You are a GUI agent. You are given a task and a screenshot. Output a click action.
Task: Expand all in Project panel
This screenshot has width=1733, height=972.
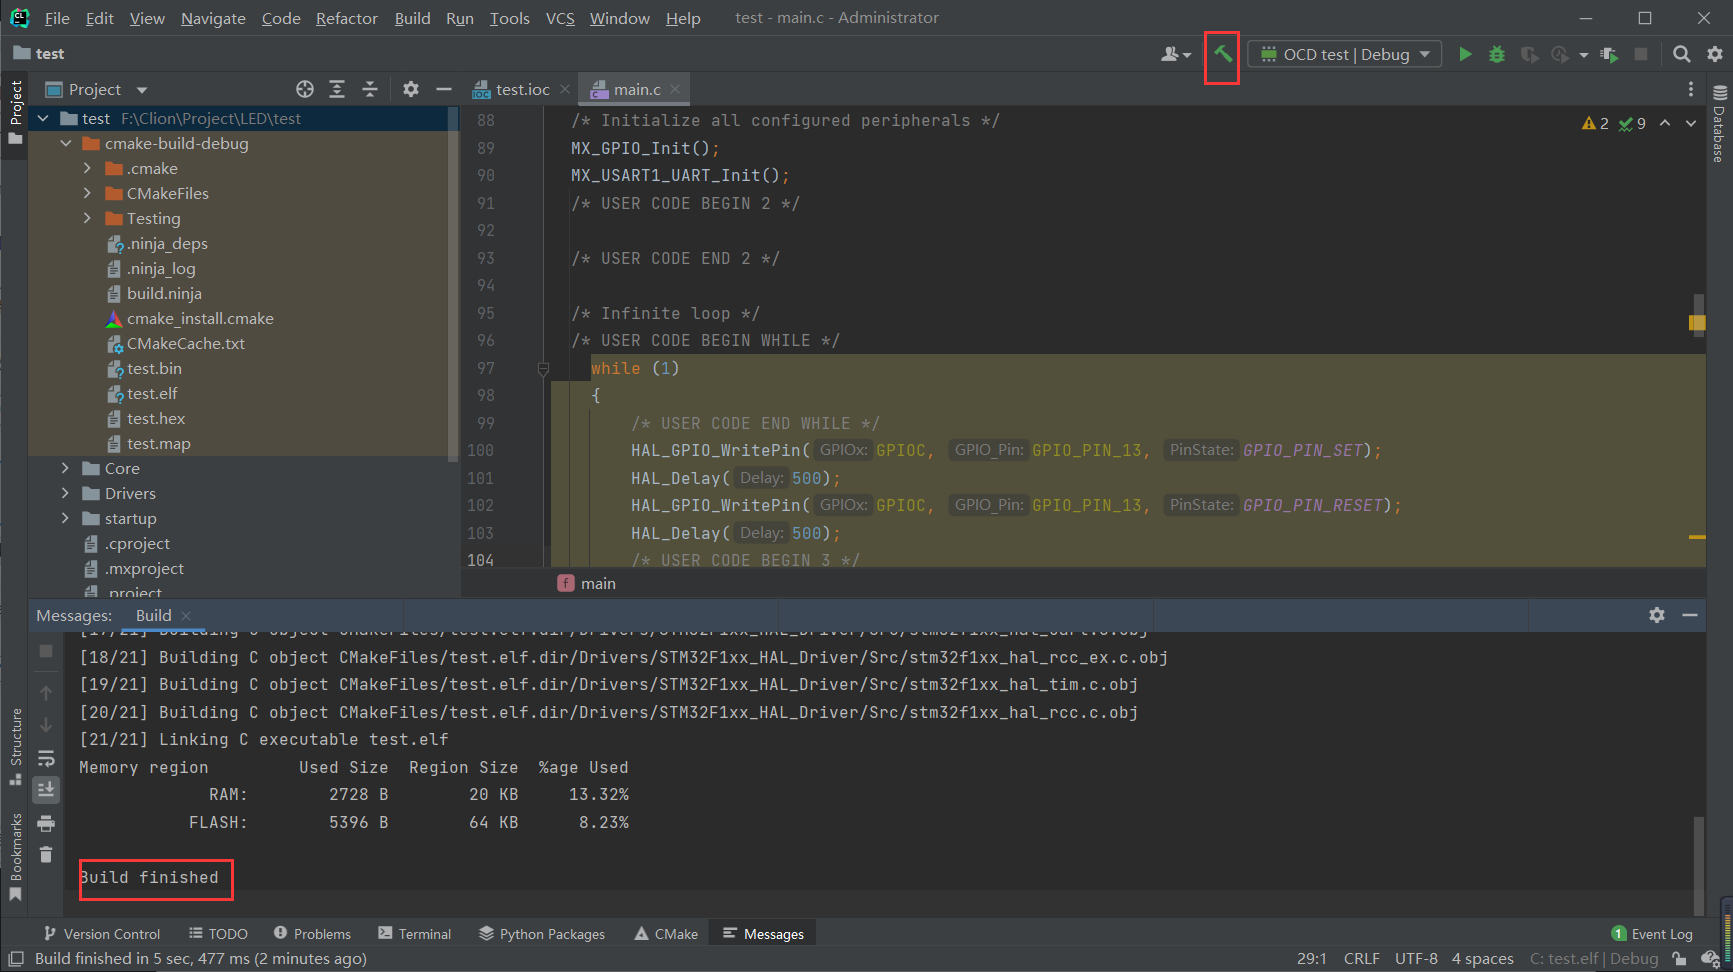coord(337,89)
